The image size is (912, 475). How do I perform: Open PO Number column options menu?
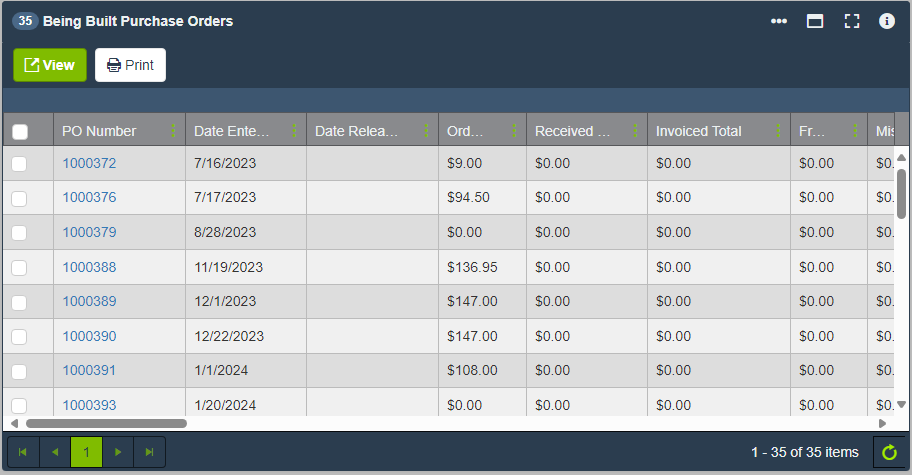173,131
